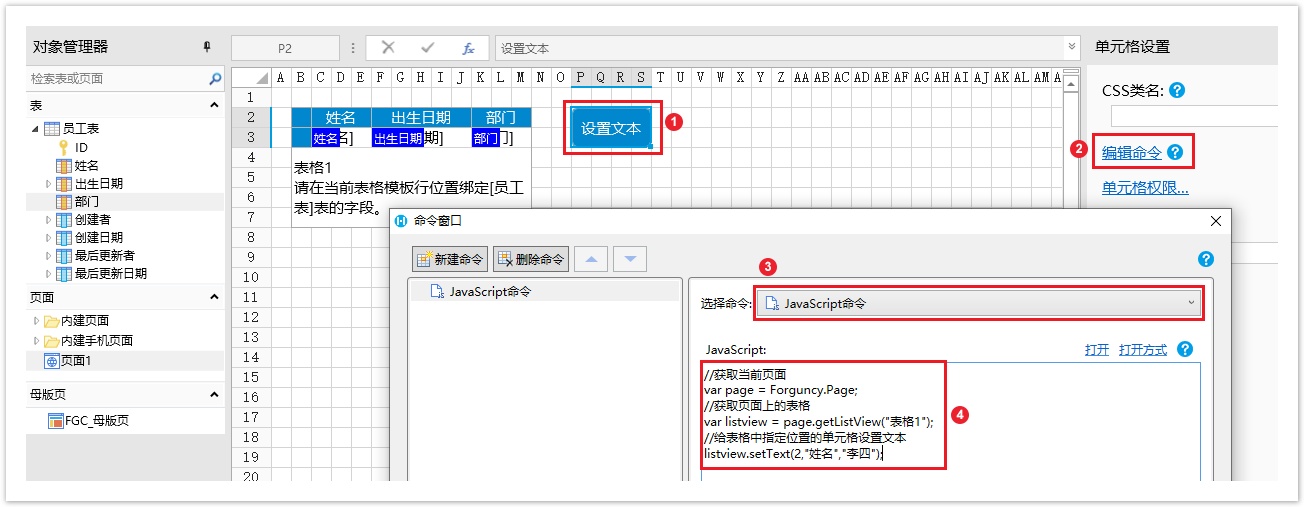Move command down with the down arrow
This screenshot has height=507, width=1304.
pyautogui.click(x=630, y=259)
